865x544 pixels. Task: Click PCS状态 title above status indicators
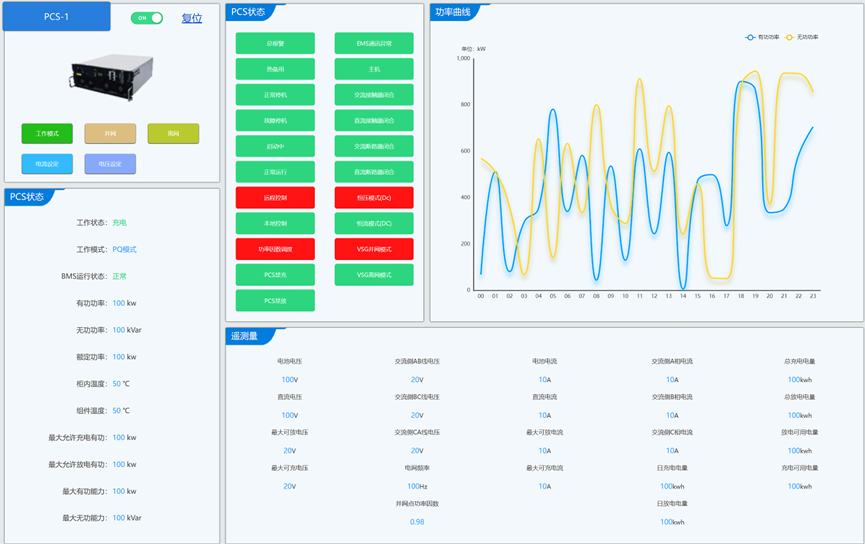tap(248, 12)
